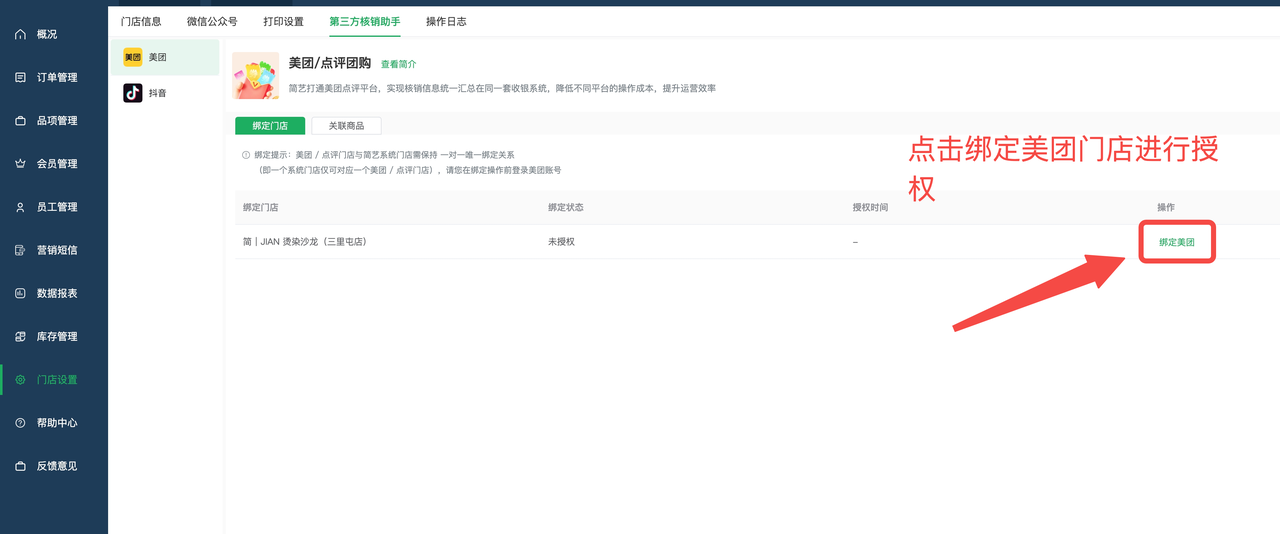Click the 订单管理 order icon
1280x534 pixels.
[x=20, y=77]
